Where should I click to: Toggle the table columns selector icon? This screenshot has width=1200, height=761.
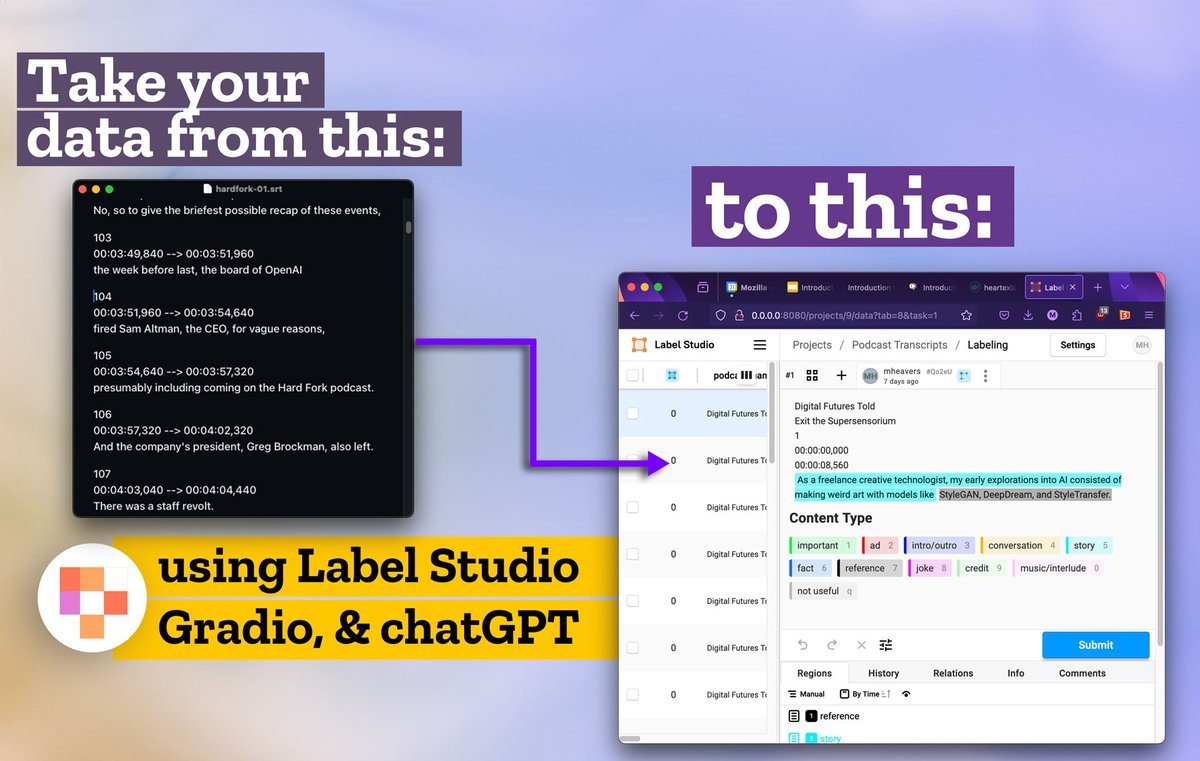745,375
